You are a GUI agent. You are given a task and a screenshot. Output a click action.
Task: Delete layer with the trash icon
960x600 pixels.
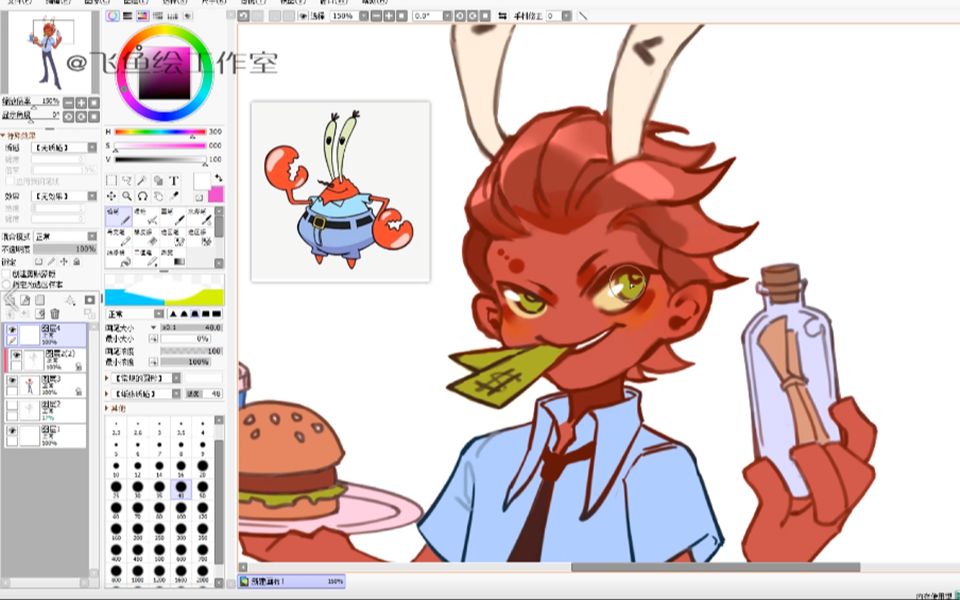(54, 313)
